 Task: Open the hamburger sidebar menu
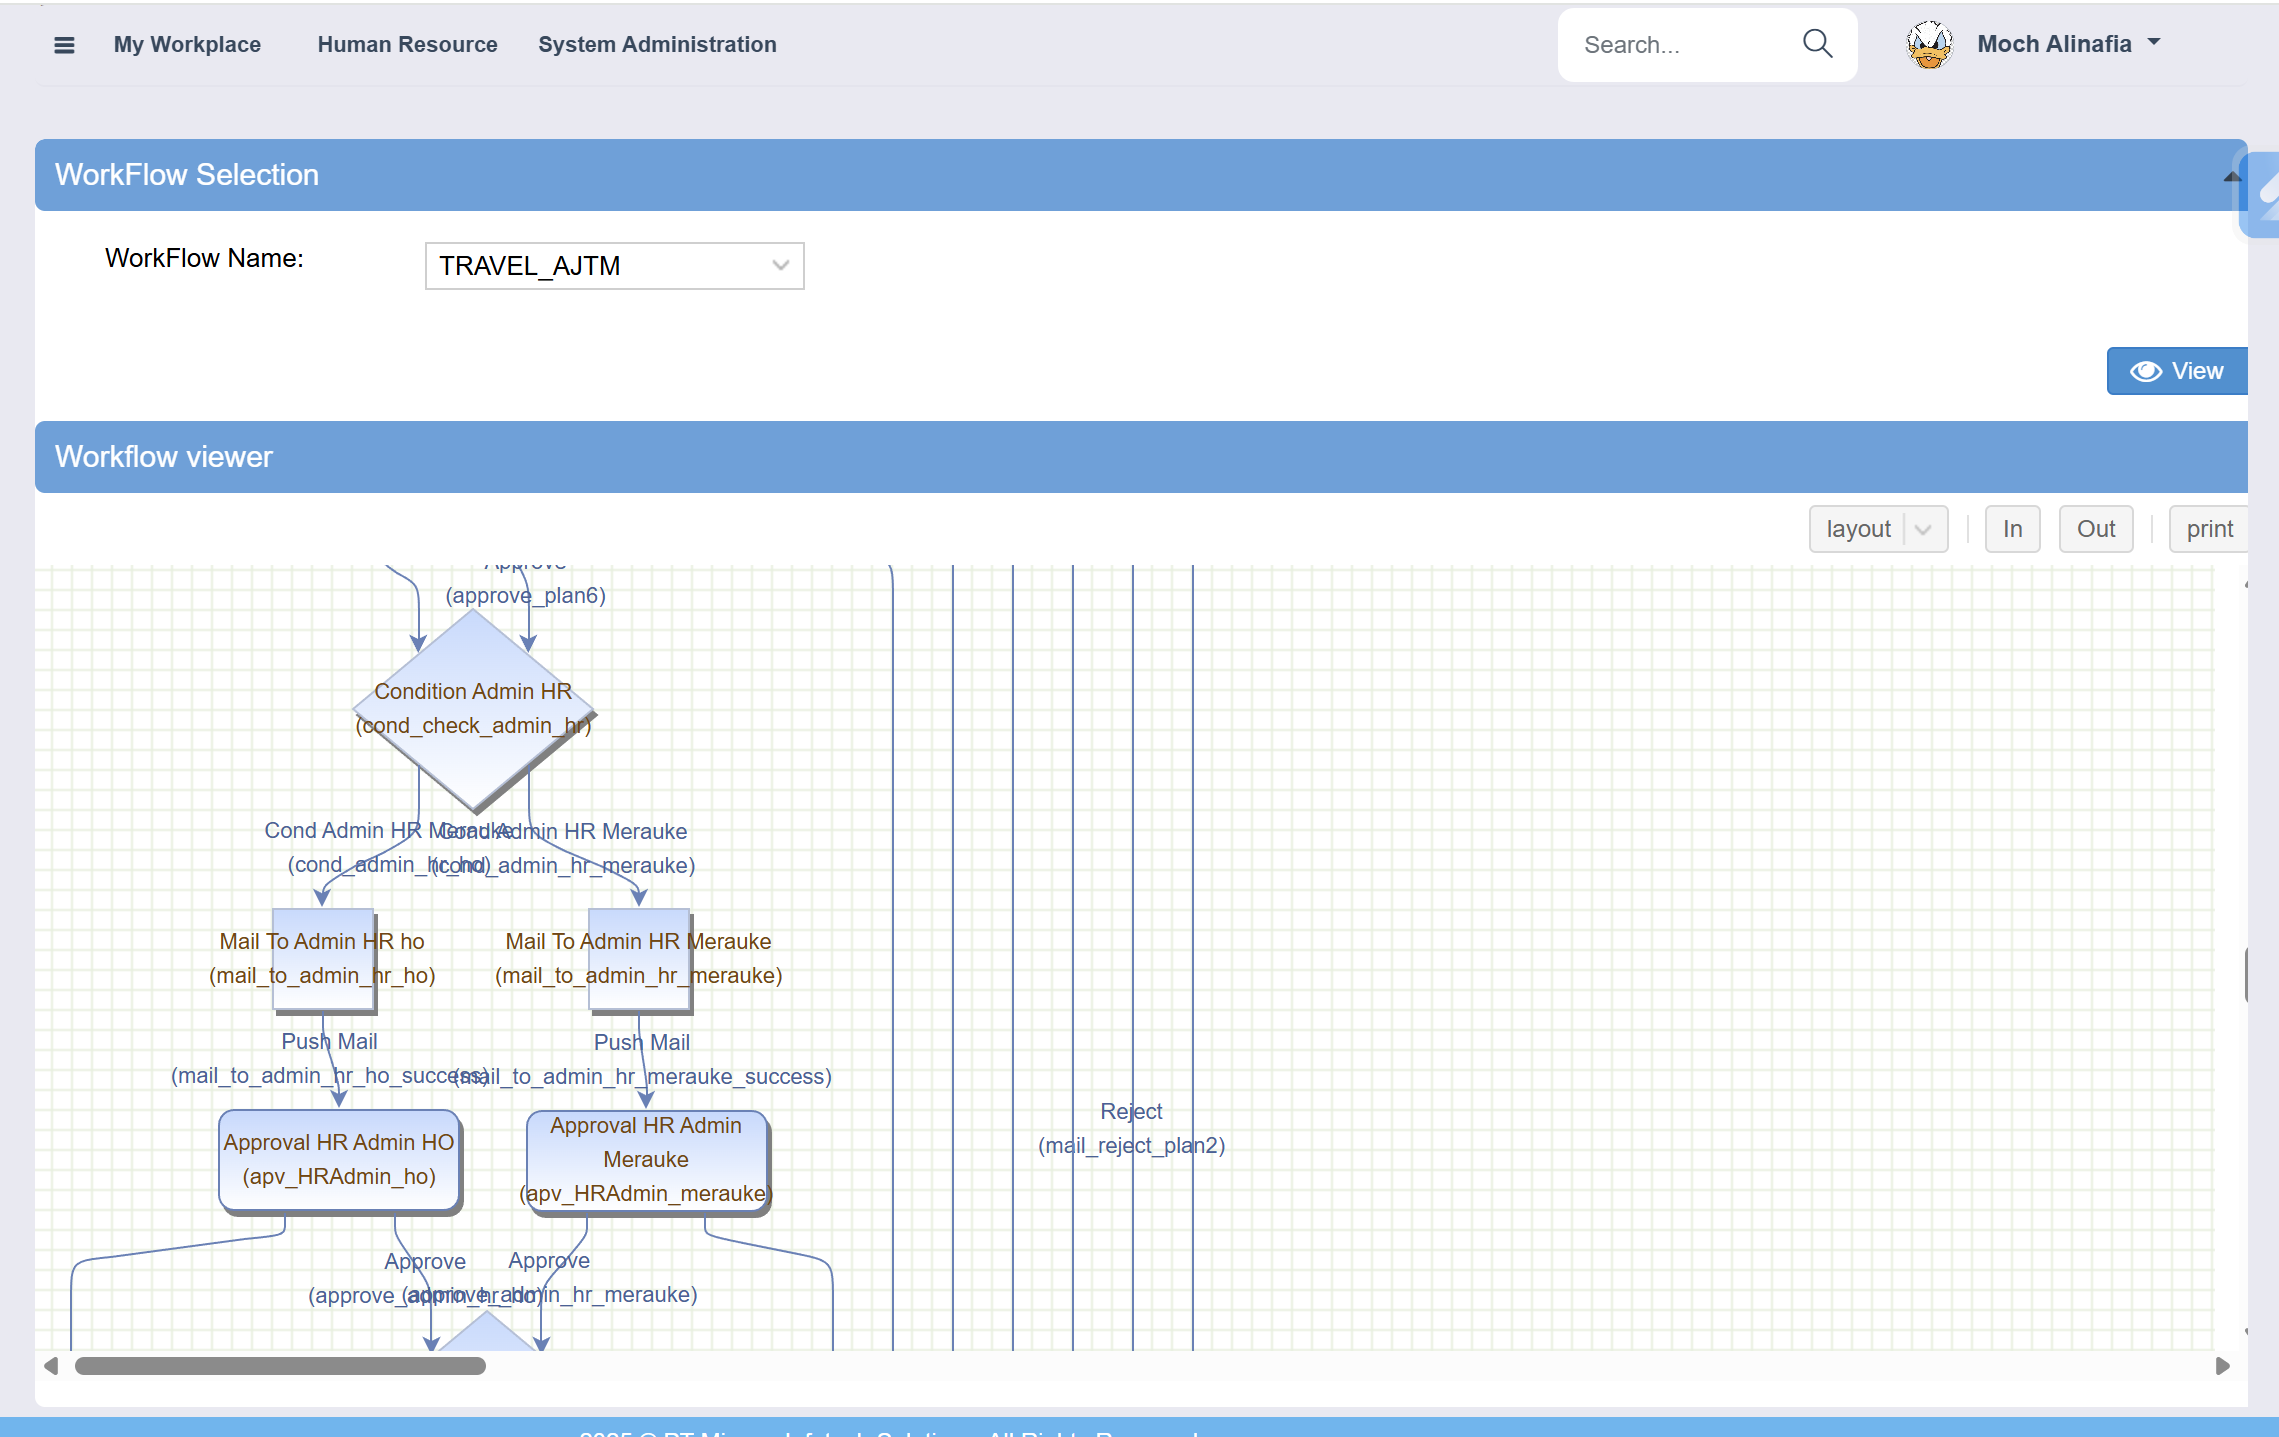pyautogui.click(x=64, y=45)
